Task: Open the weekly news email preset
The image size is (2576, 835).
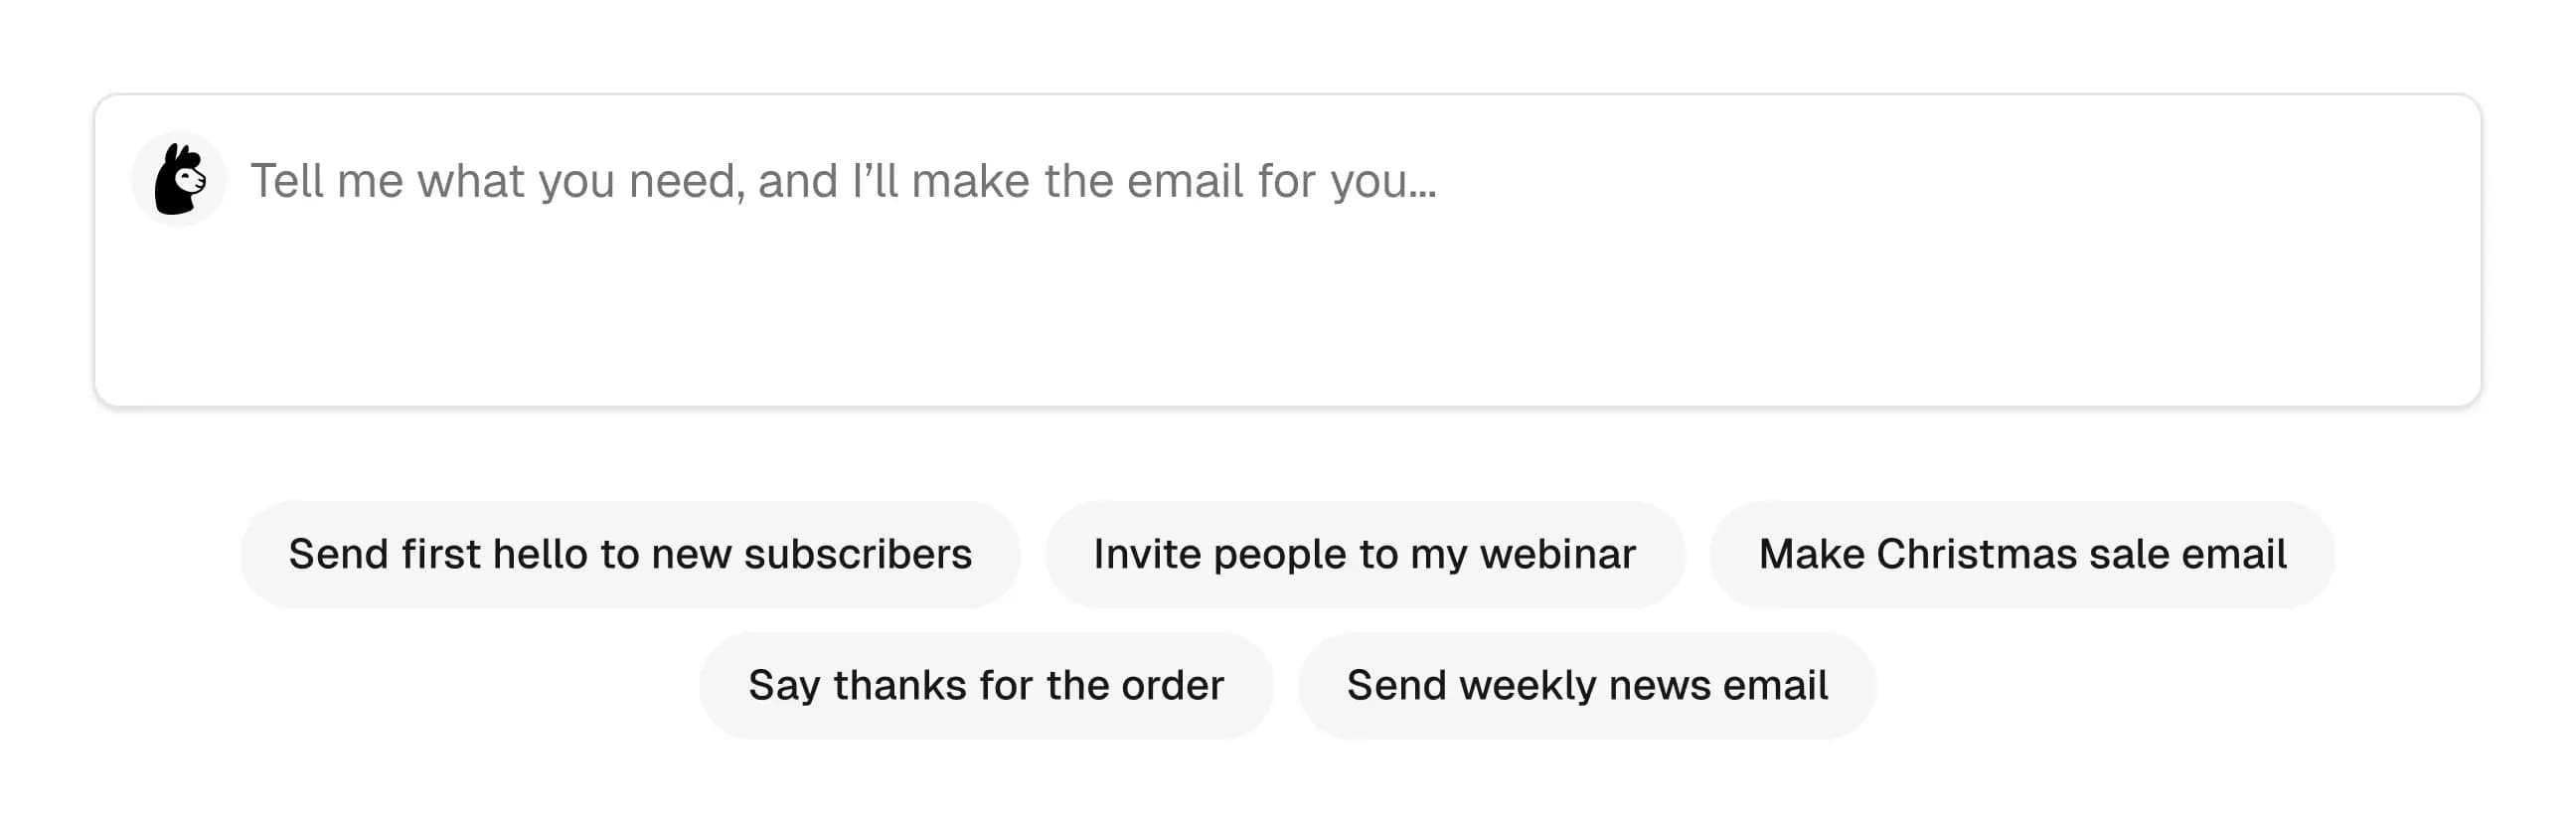Action: coord(1586,685)
